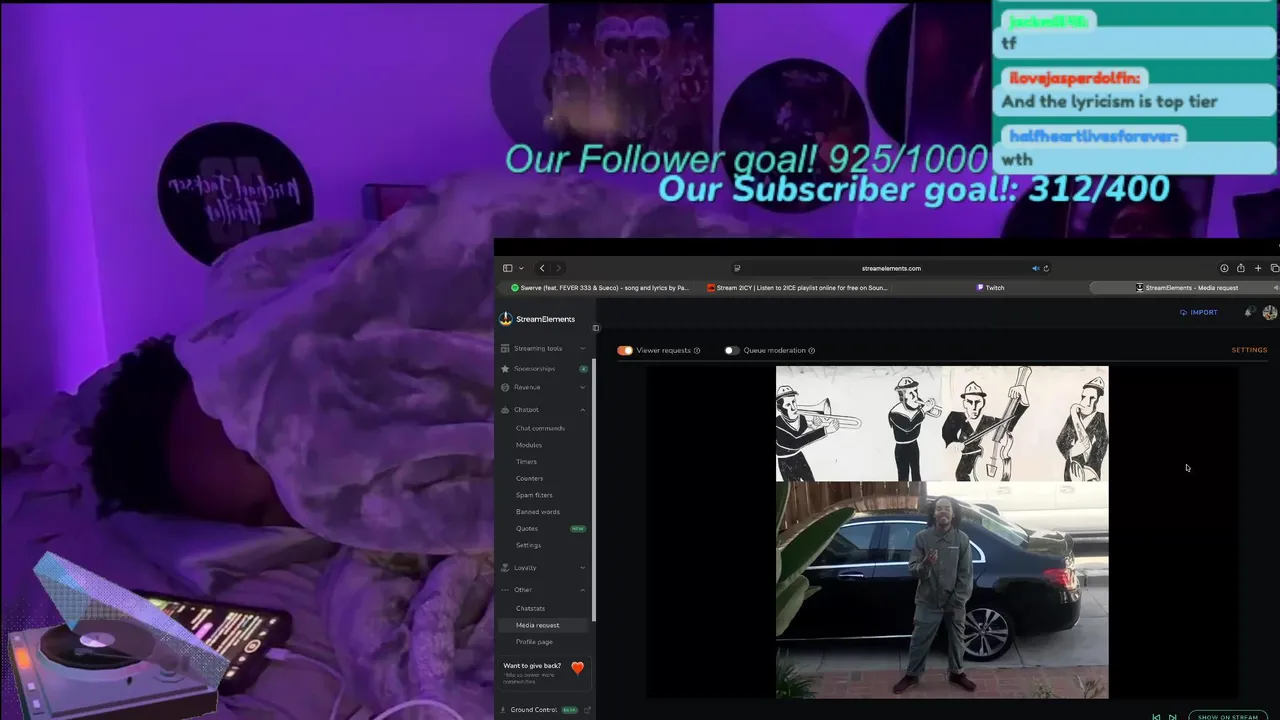Open the Ground Control link
The image size is (1280, 720).
coord(534,710)
